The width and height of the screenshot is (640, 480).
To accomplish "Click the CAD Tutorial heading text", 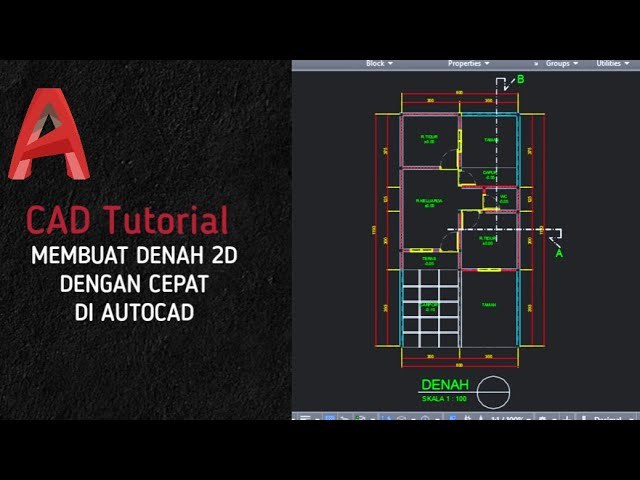I will click(127, 219).
